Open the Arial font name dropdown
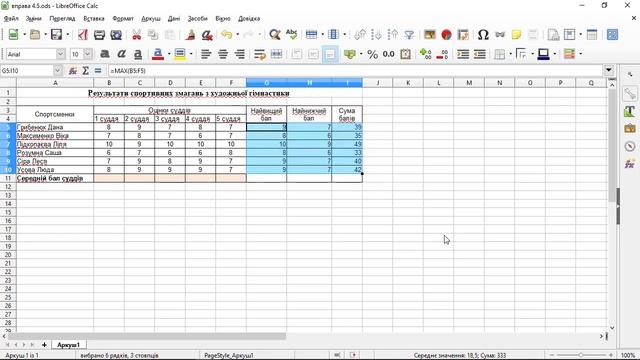The width and height of the screenshot is (640, 360). coord(60,54)
